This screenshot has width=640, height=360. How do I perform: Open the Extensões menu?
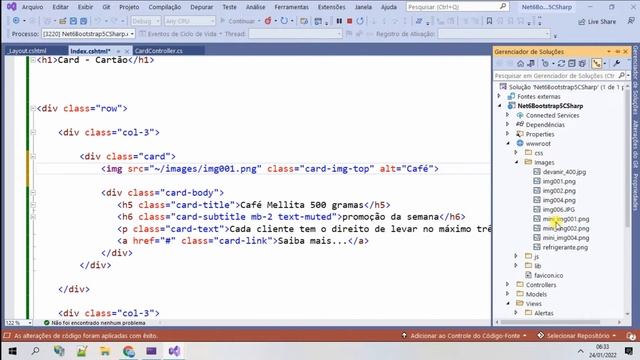(x=331, y=7)
